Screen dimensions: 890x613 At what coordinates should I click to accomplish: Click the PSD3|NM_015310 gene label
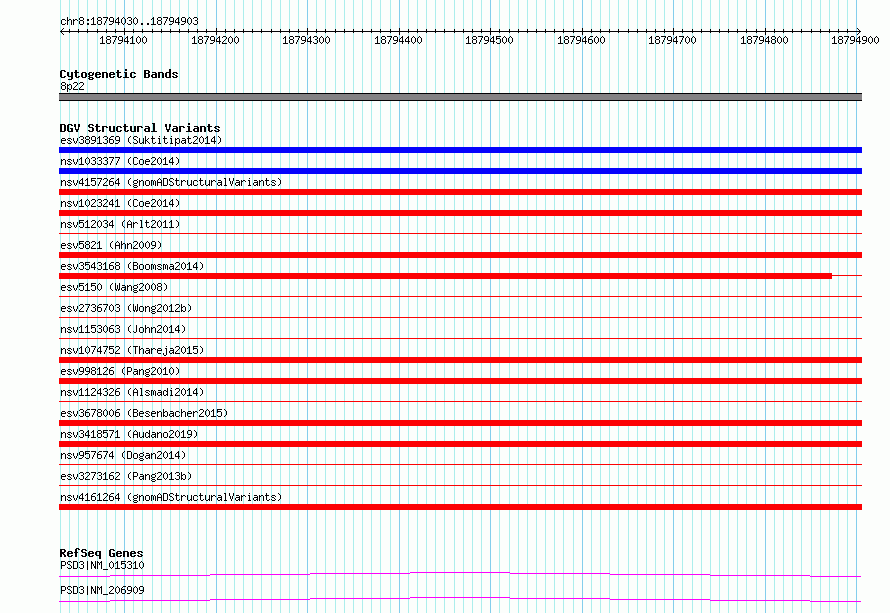(102, 565)
